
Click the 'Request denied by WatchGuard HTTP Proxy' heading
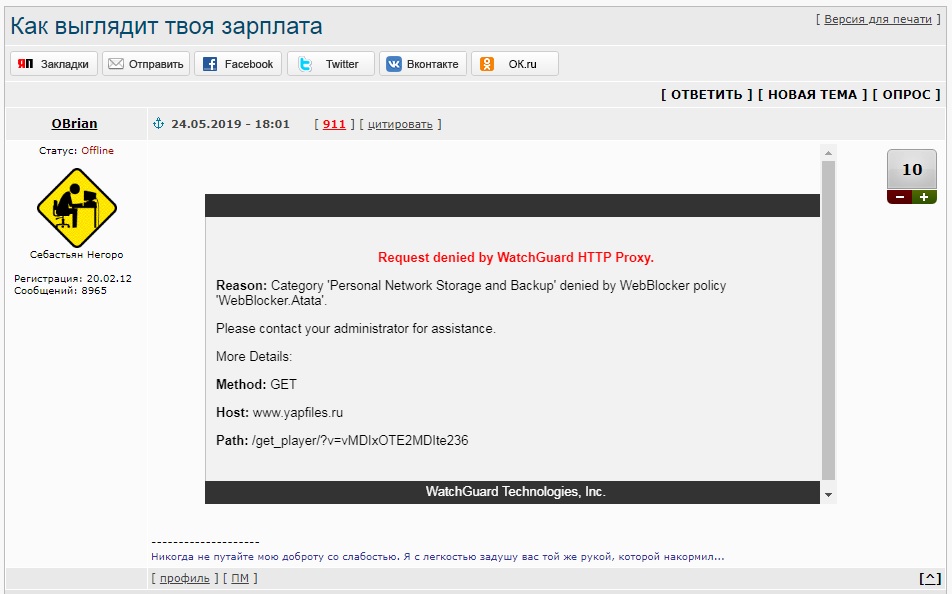pos(515,258)
